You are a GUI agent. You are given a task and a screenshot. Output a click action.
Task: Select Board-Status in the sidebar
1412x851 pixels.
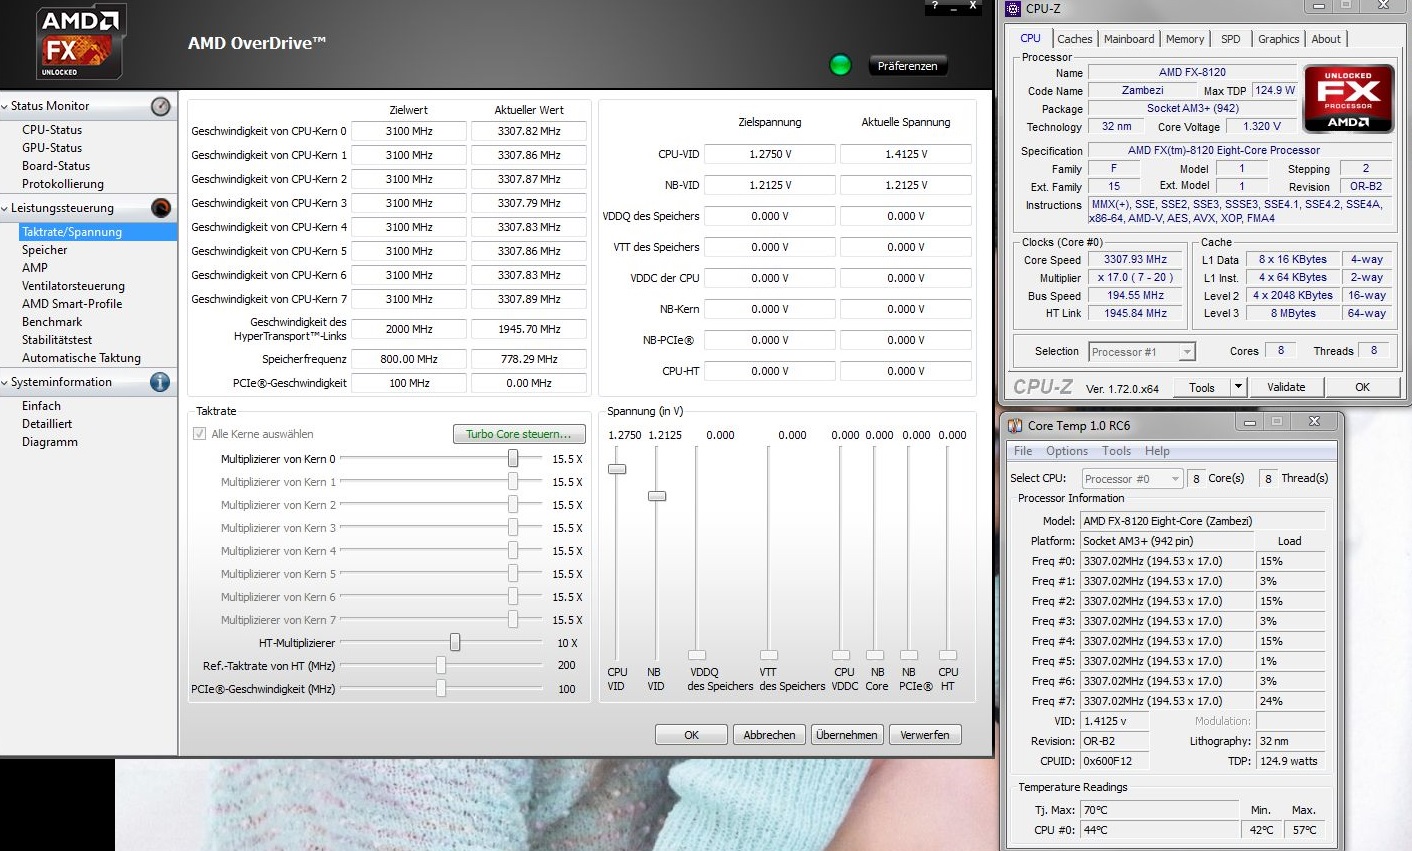click(x=56, y=166)
